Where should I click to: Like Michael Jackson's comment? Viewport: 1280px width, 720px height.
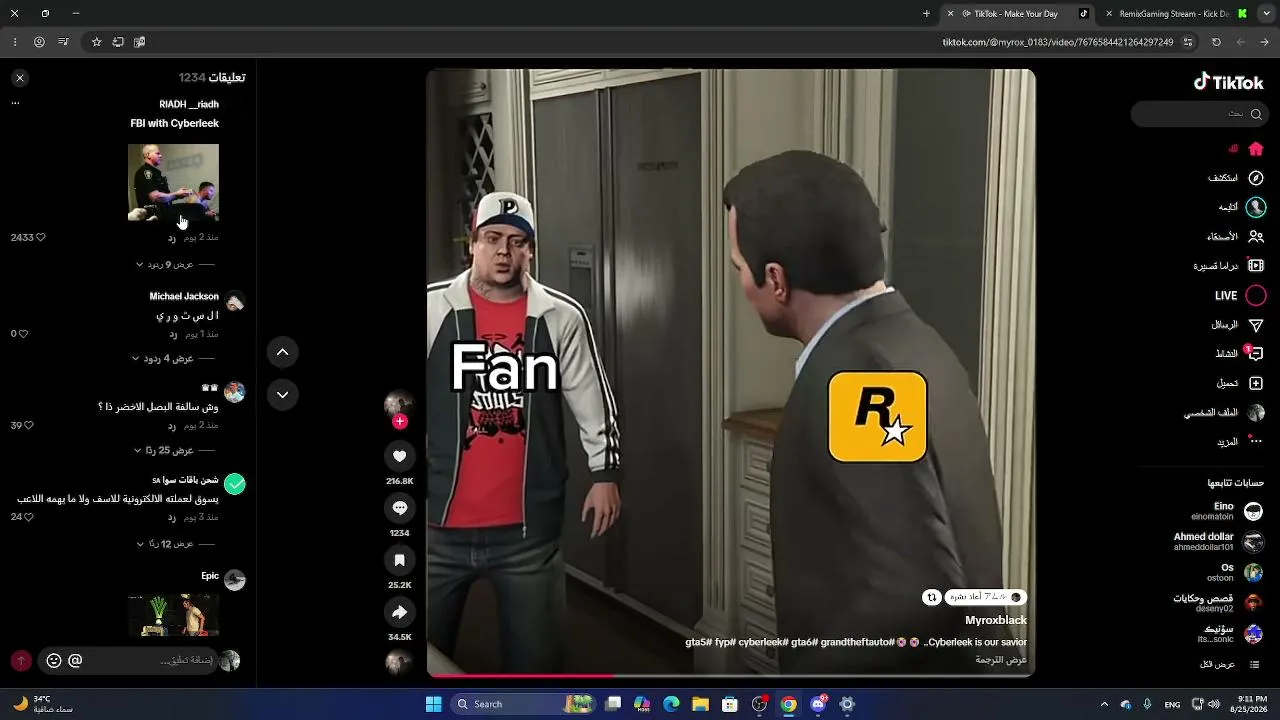pyautogui.click(x=23, y=334)
